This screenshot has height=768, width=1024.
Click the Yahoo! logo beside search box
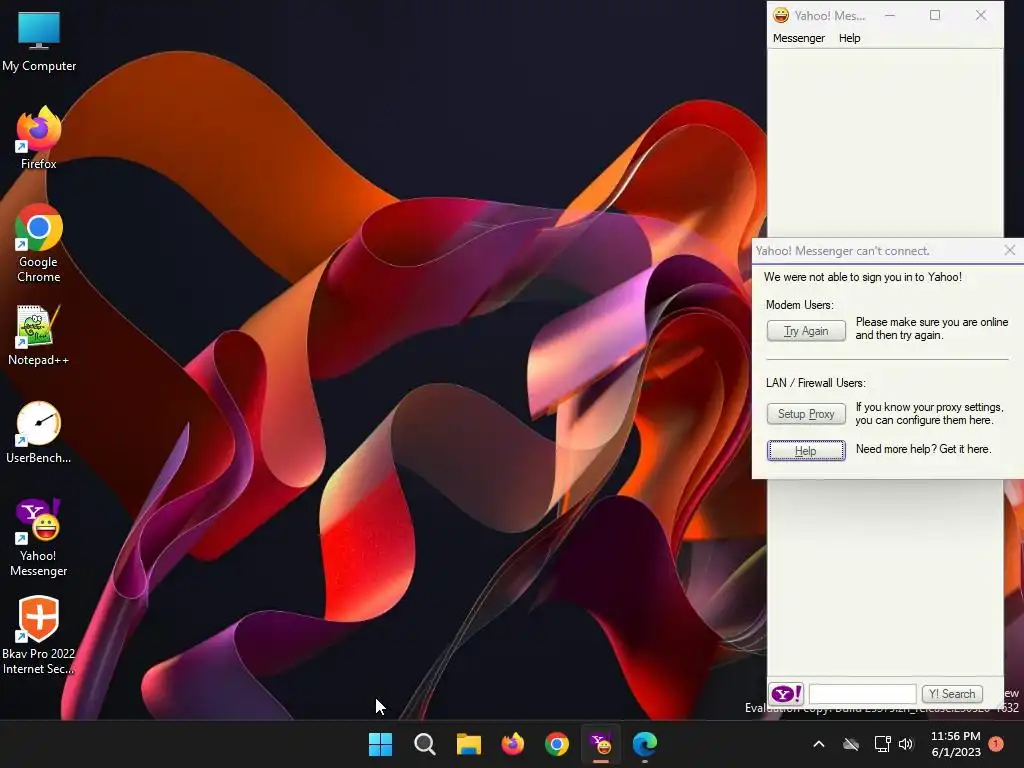[x=786, y=694]
